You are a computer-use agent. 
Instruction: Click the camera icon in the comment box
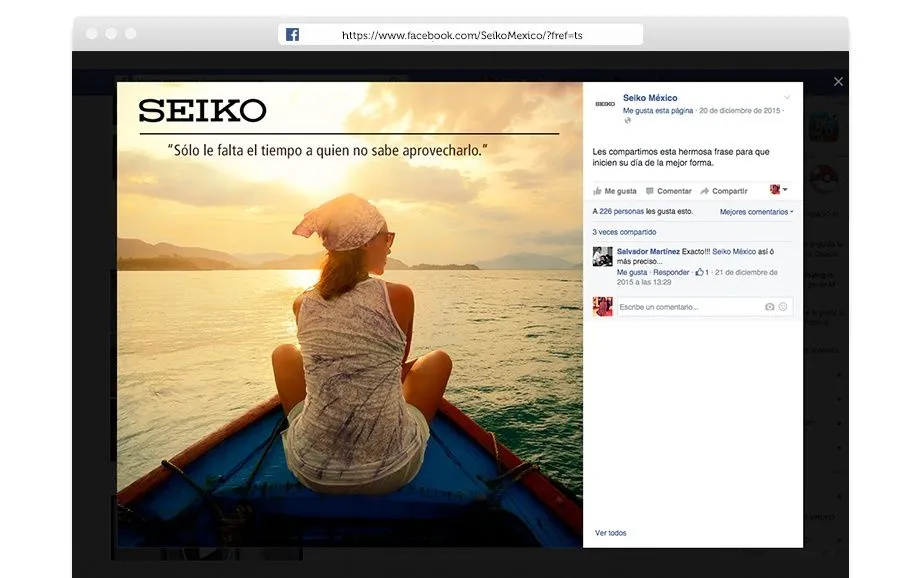click(769, 305)
